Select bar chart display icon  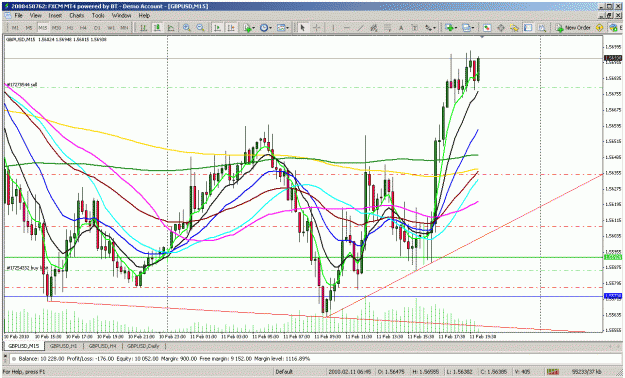point(143,28)
